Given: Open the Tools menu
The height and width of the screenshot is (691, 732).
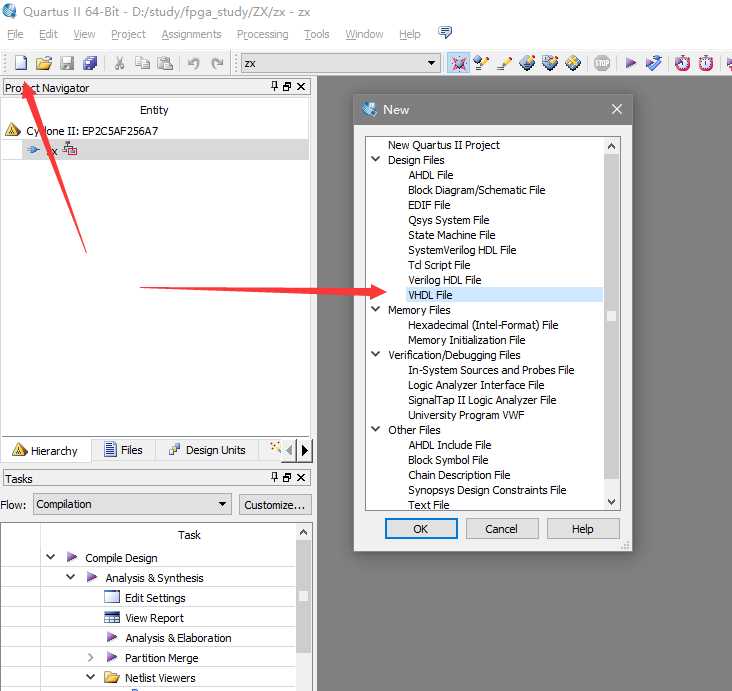Looking at the screenshot, I should coord(317,34).
